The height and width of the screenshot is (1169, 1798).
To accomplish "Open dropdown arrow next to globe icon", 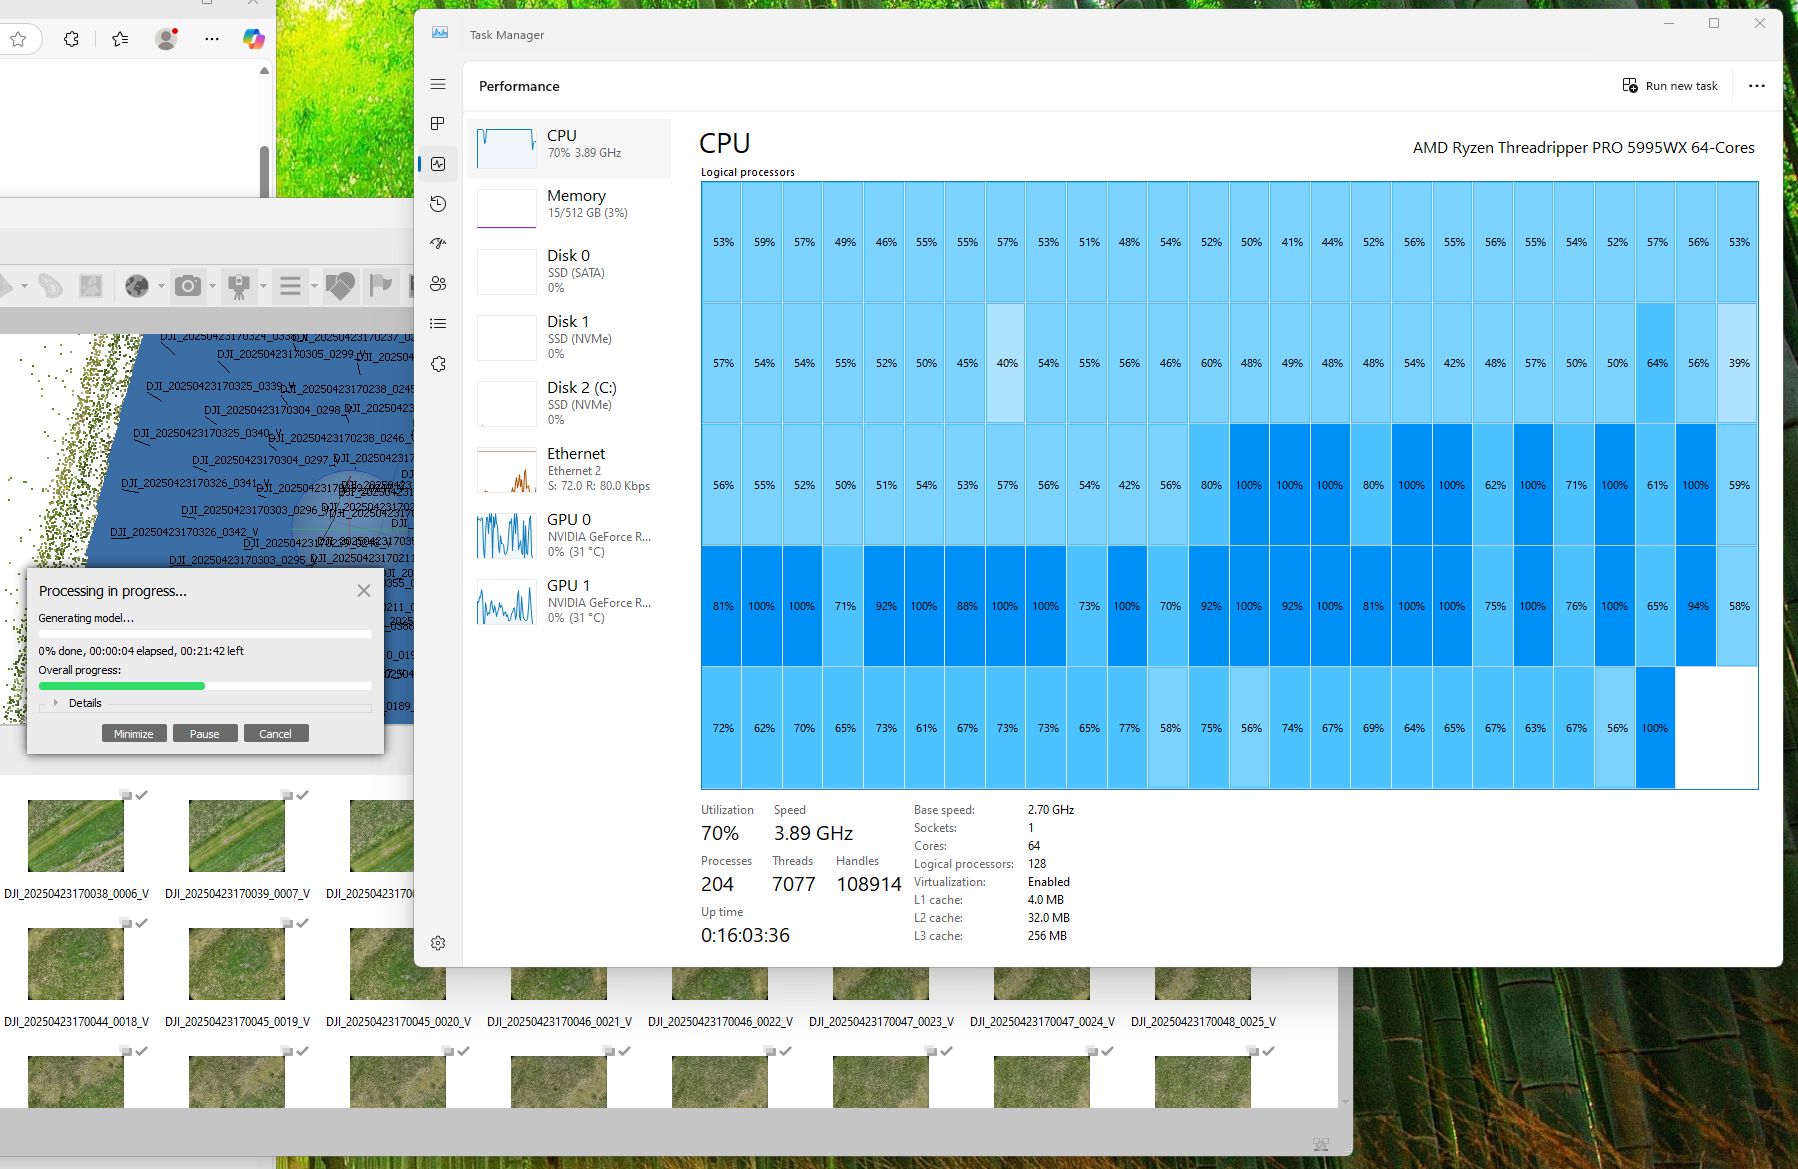I will (161, 287).
